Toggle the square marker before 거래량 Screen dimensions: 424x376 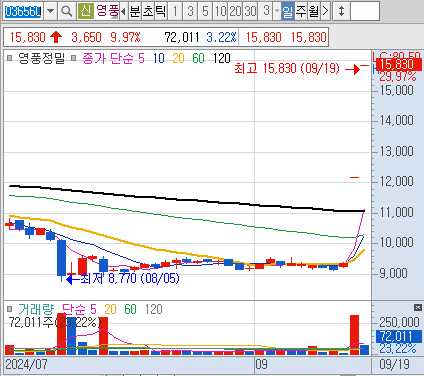[10, 309]
